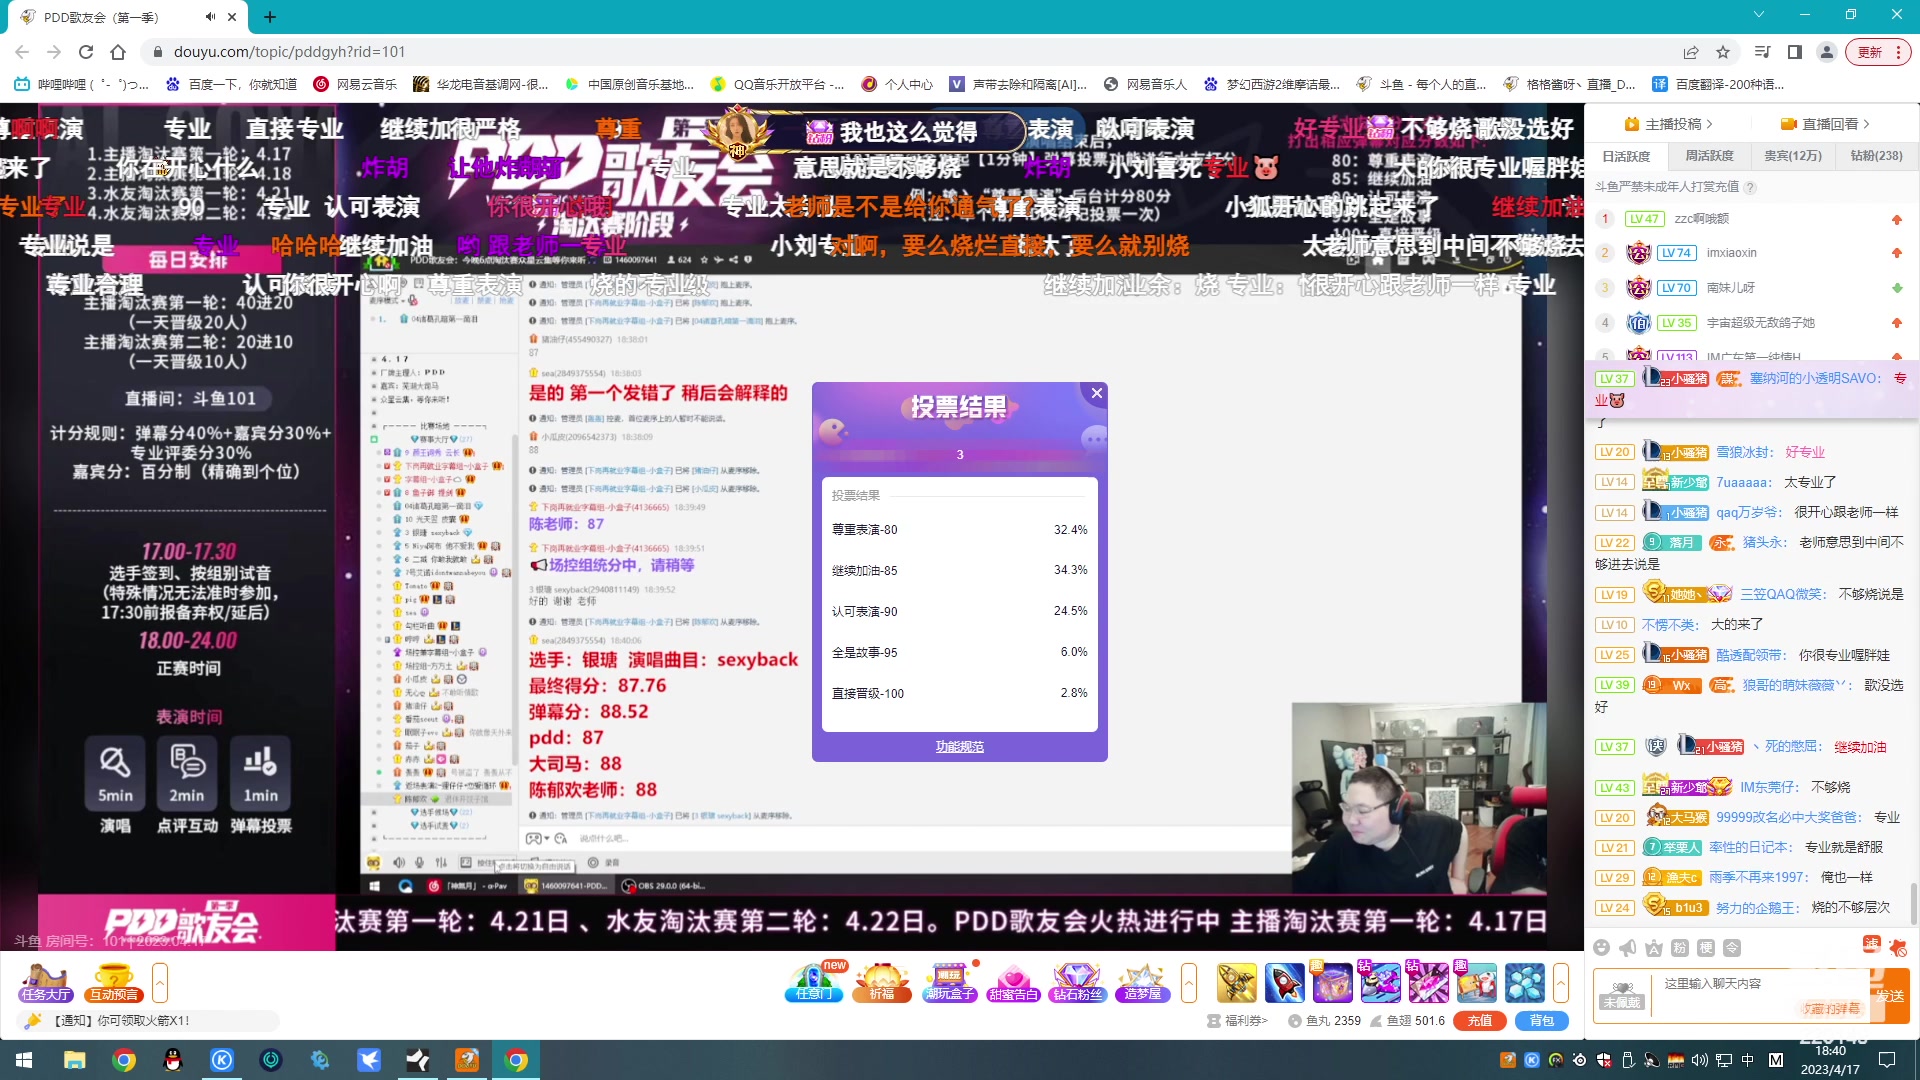1920x1080 pixels.
Task: Open the Windows notification center
Action: click(x=1887, y=1060)
